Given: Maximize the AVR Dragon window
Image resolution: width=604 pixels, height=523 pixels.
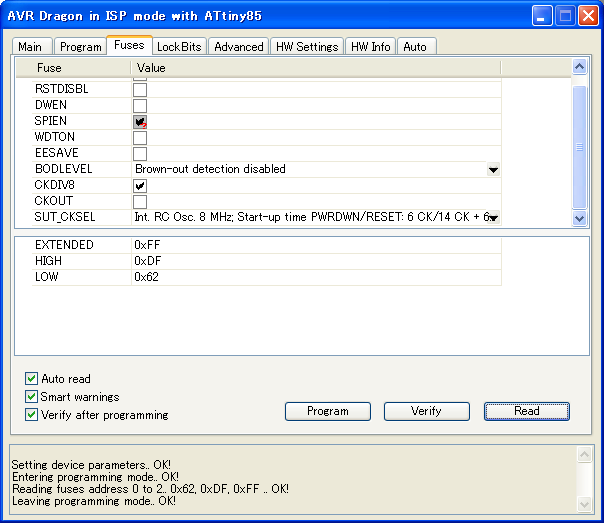Looking at the screenshot, I should tap(565, 16).
